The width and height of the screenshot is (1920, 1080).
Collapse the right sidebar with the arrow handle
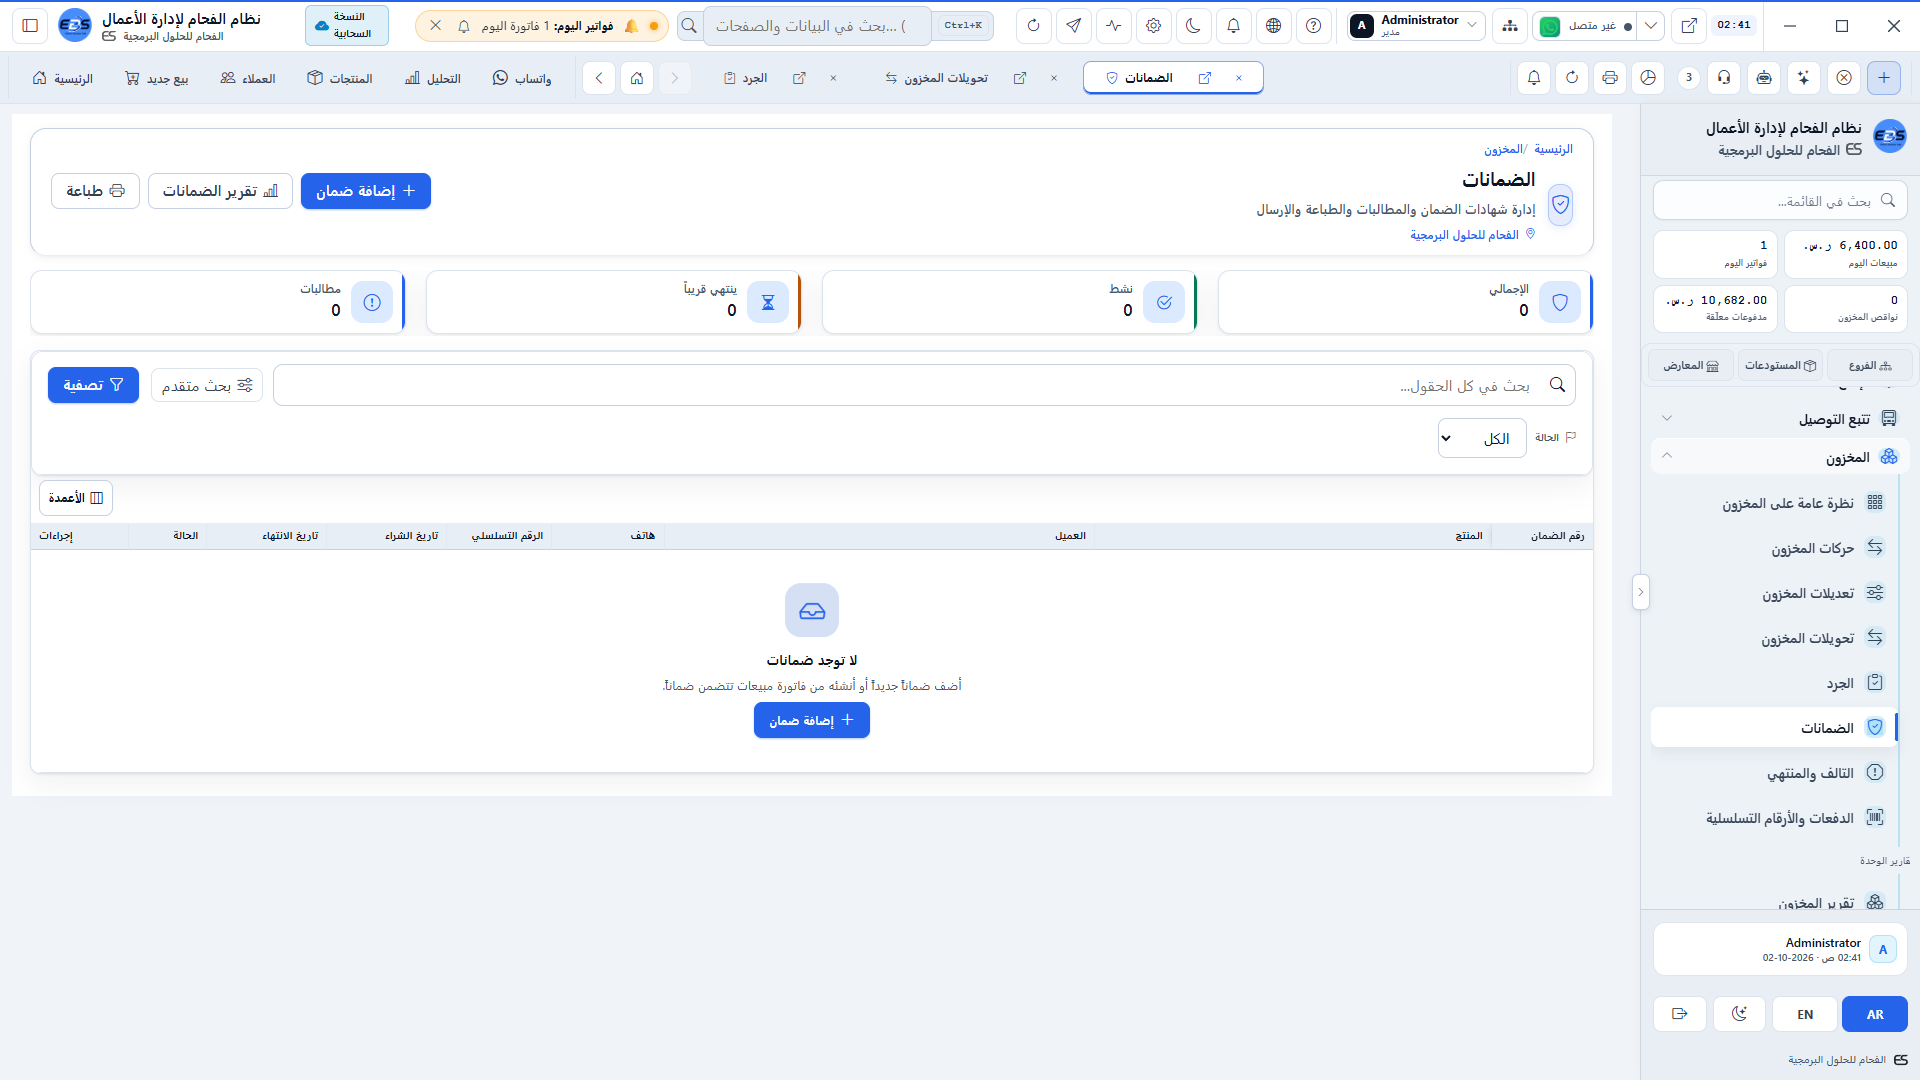1640,592
